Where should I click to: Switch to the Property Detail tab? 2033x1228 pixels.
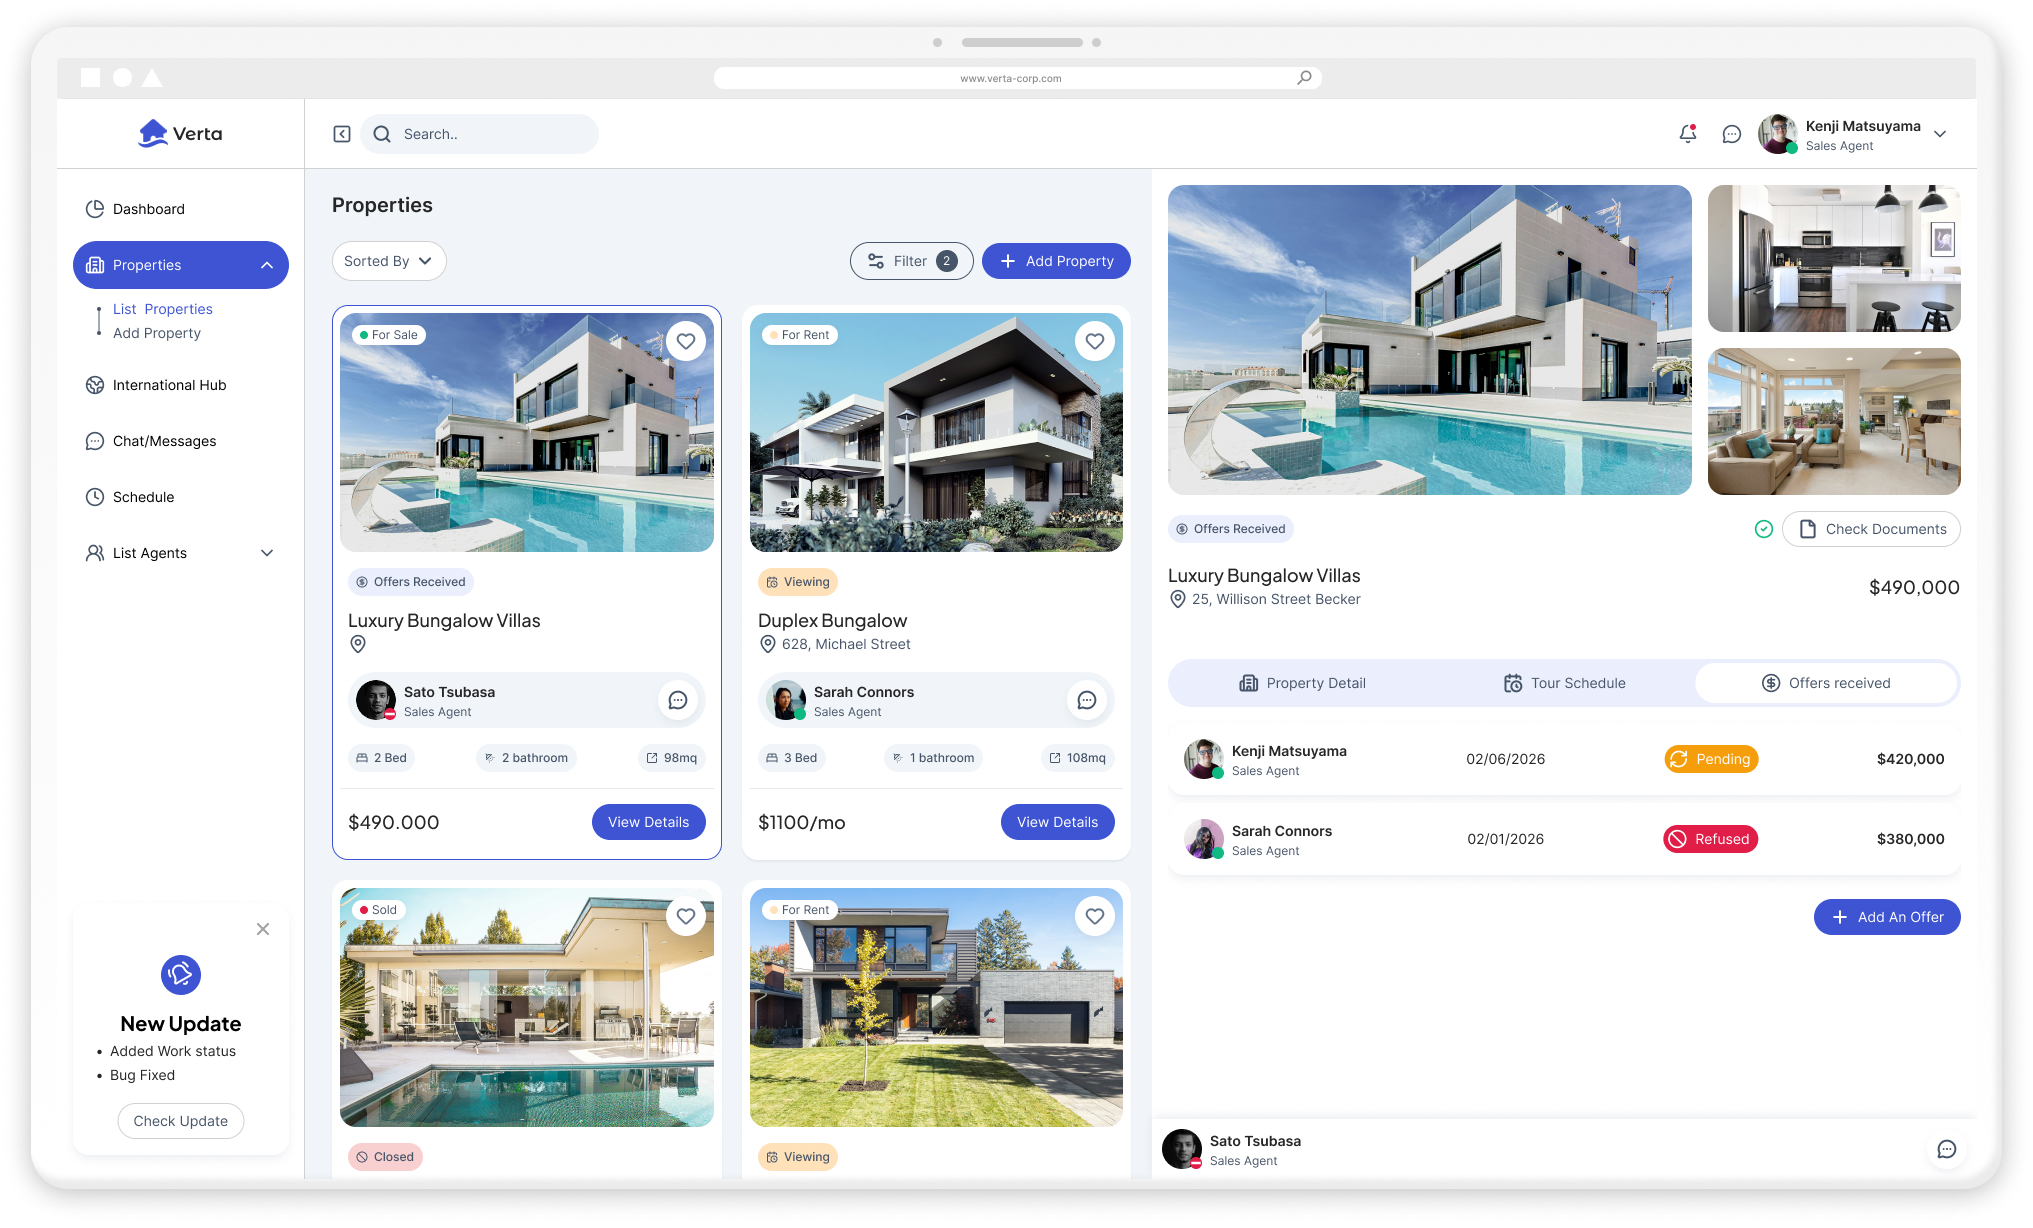pos(1303,683)
